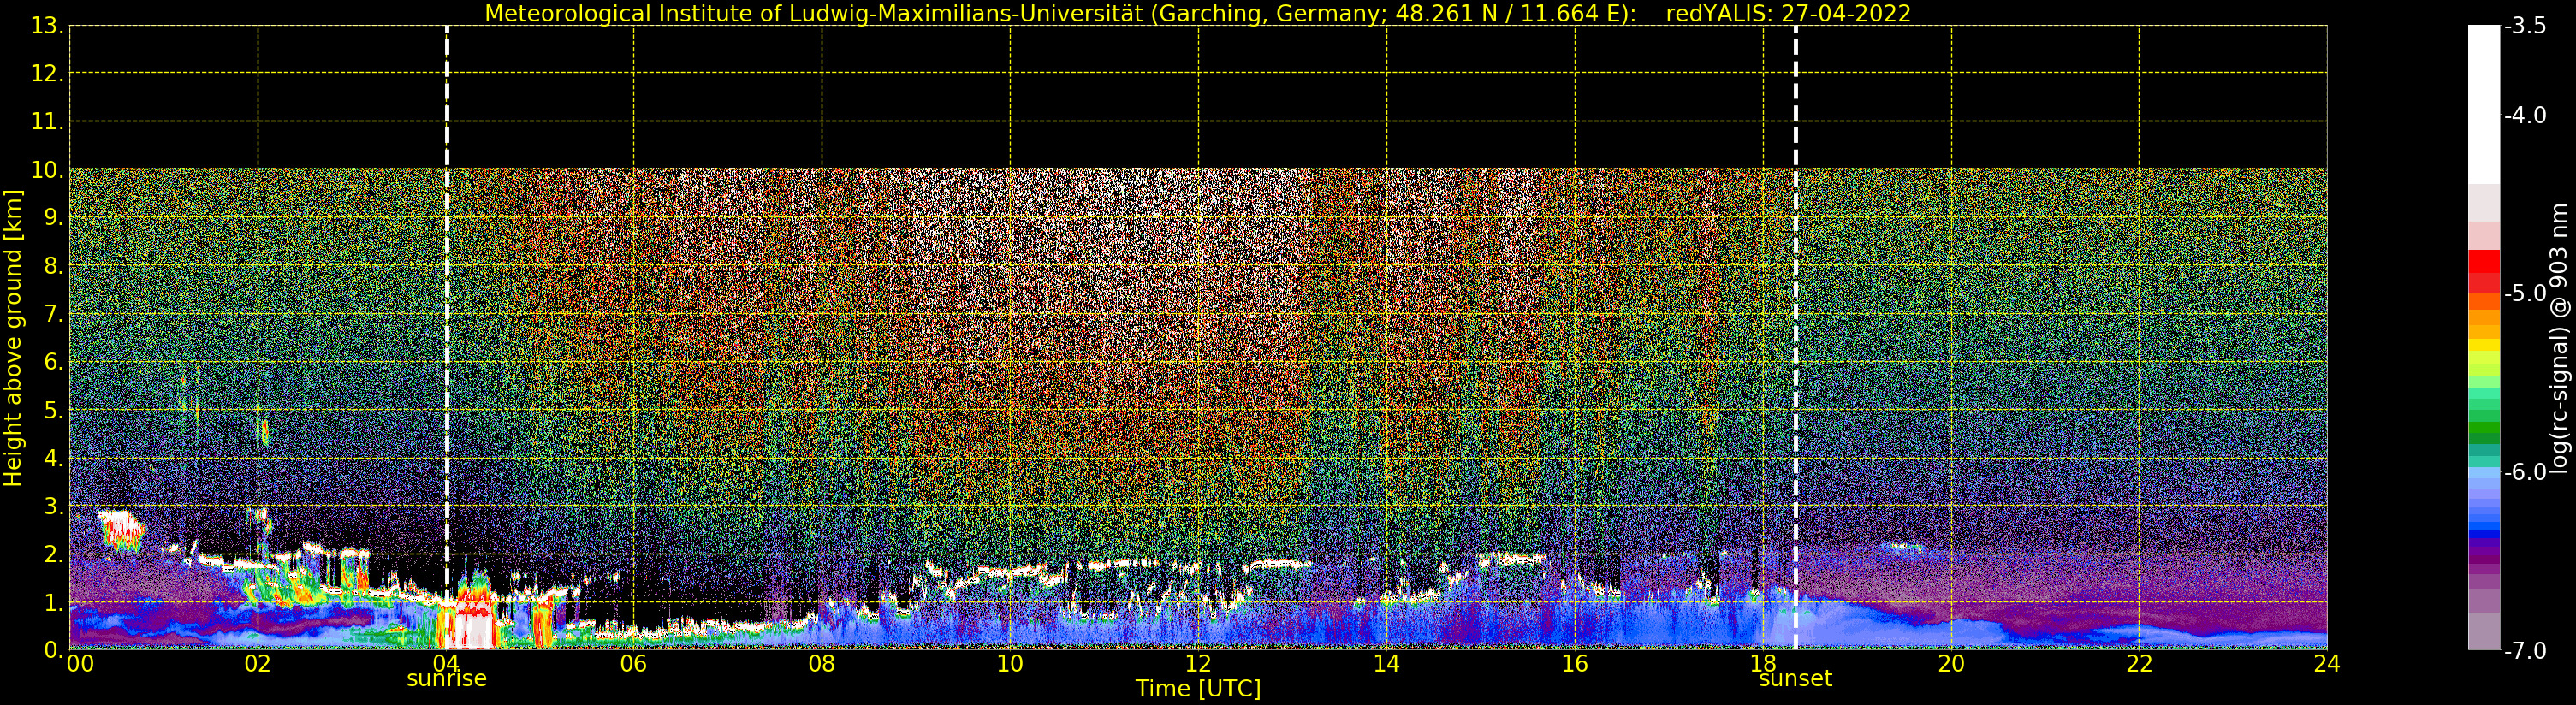Click height-axis tick label 12.
The image size is (2576, 705).
(x=47, y=73)
